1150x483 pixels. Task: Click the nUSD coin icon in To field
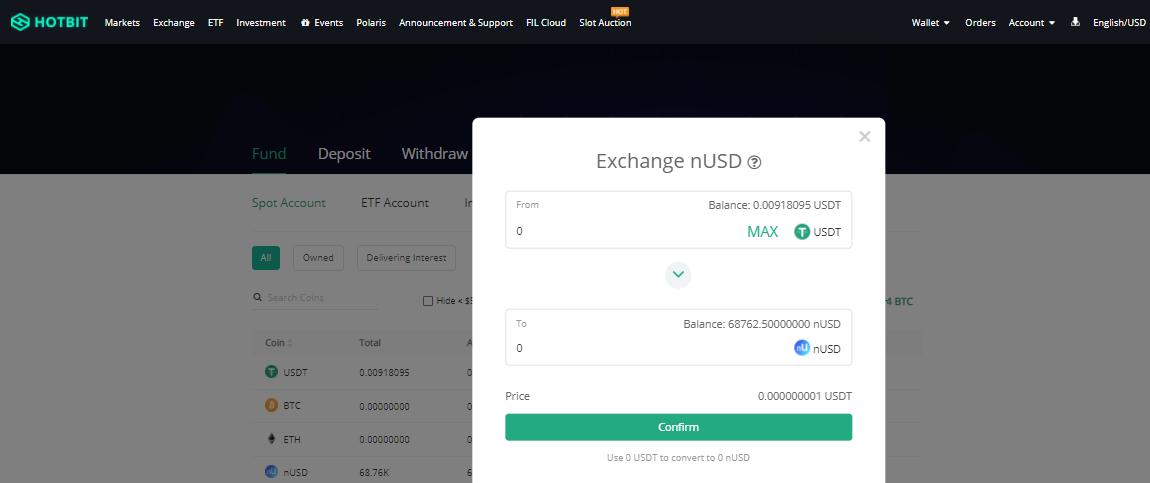click(x=802, y=348)
